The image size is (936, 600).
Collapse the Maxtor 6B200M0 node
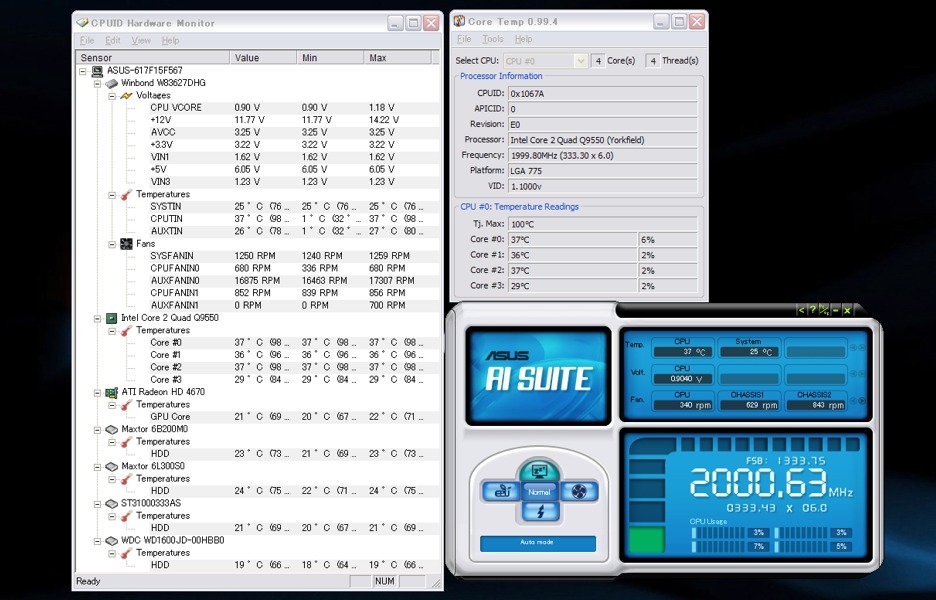click(x=97, y=430)
